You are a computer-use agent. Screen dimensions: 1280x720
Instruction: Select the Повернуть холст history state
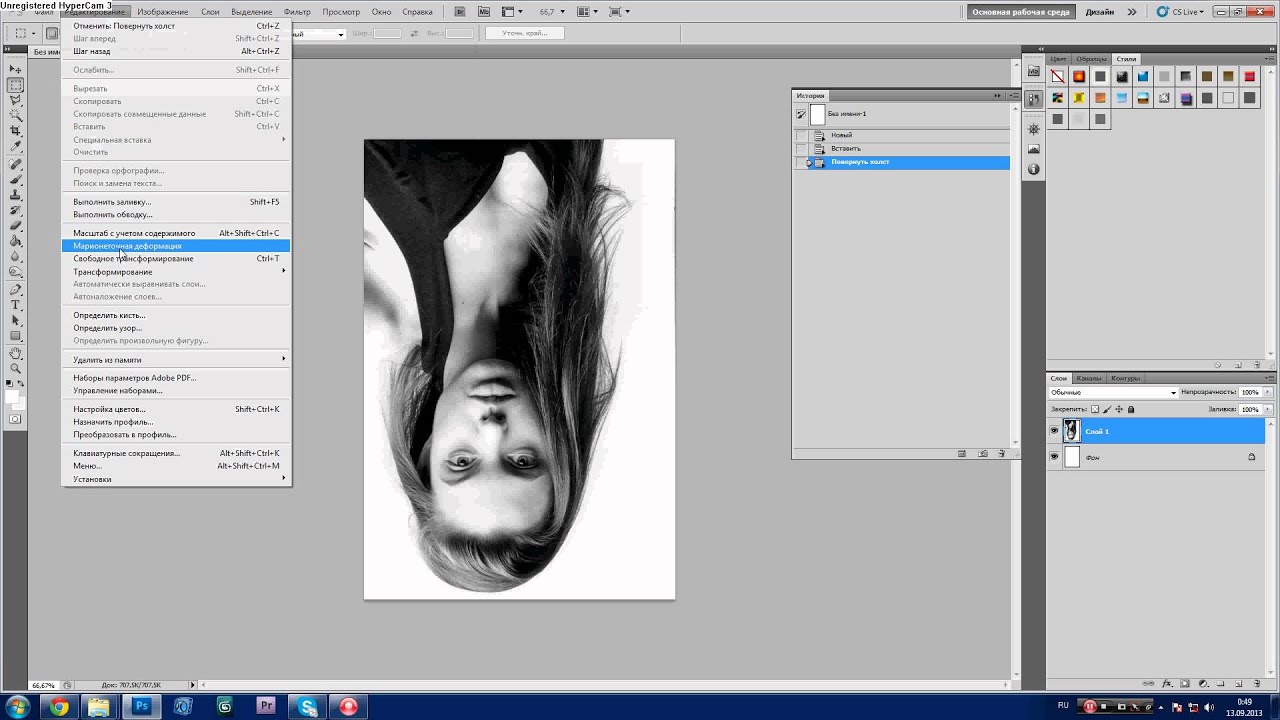tap(901, 162)
